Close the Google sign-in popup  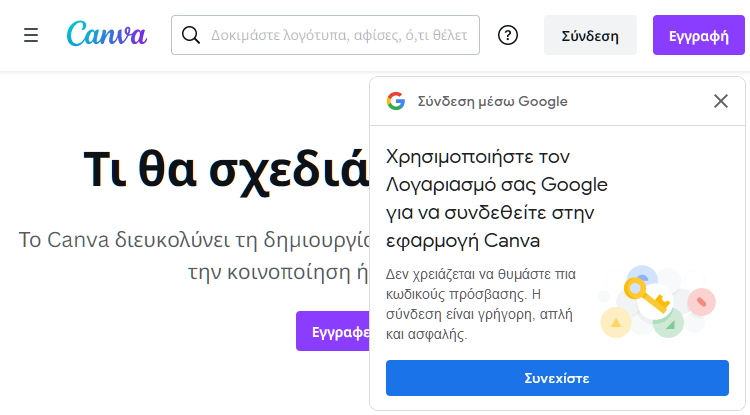(x=721, y=101)
